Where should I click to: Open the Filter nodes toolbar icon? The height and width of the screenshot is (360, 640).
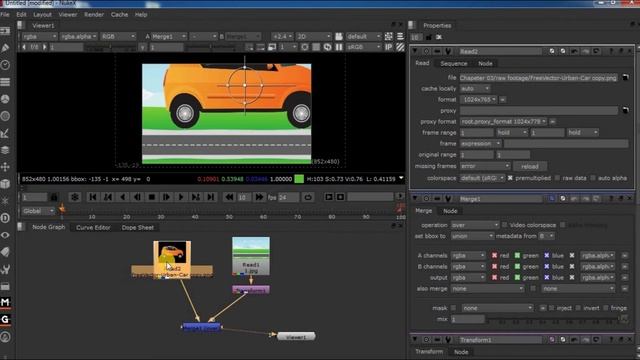click(5, 116)
